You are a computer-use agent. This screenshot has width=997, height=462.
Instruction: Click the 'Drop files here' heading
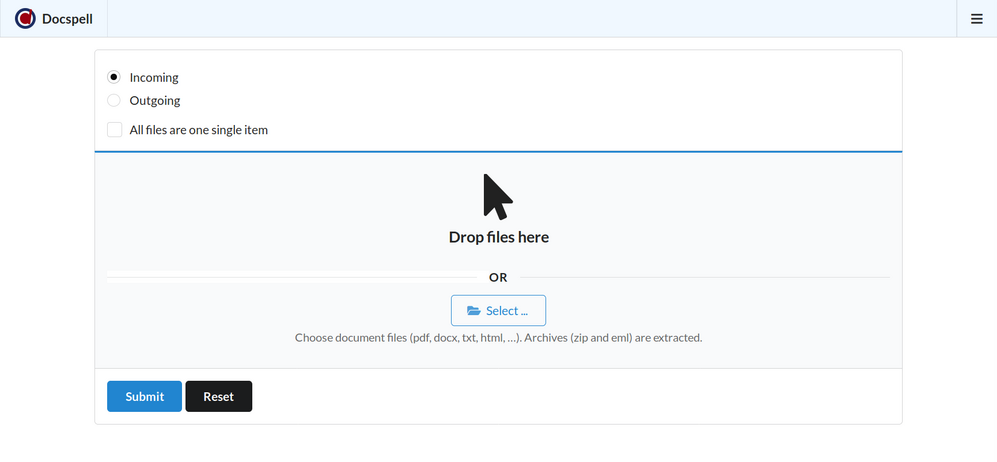(498, 237)
